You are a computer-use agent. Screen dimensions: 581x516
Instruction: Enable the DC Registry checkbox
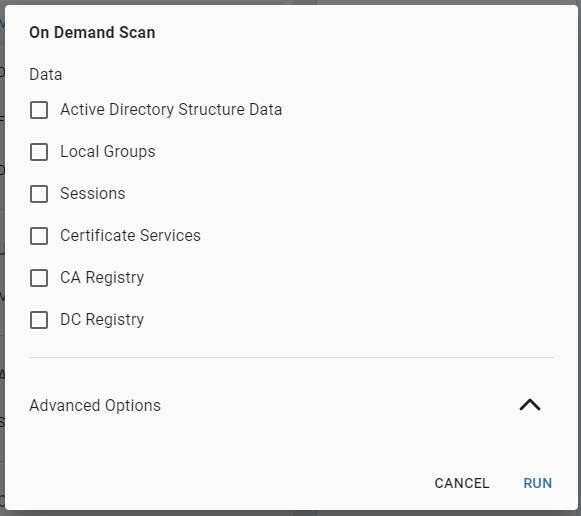coord(39,320)
